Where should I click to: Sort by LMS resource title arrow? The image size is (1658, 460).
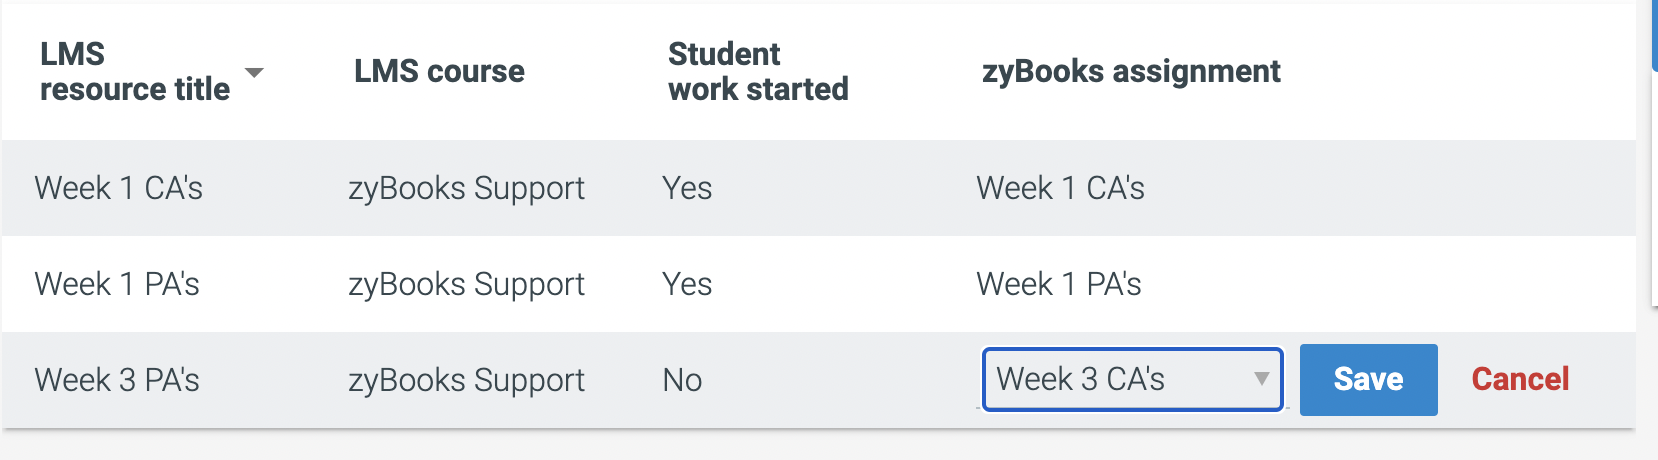click(254, 73)
